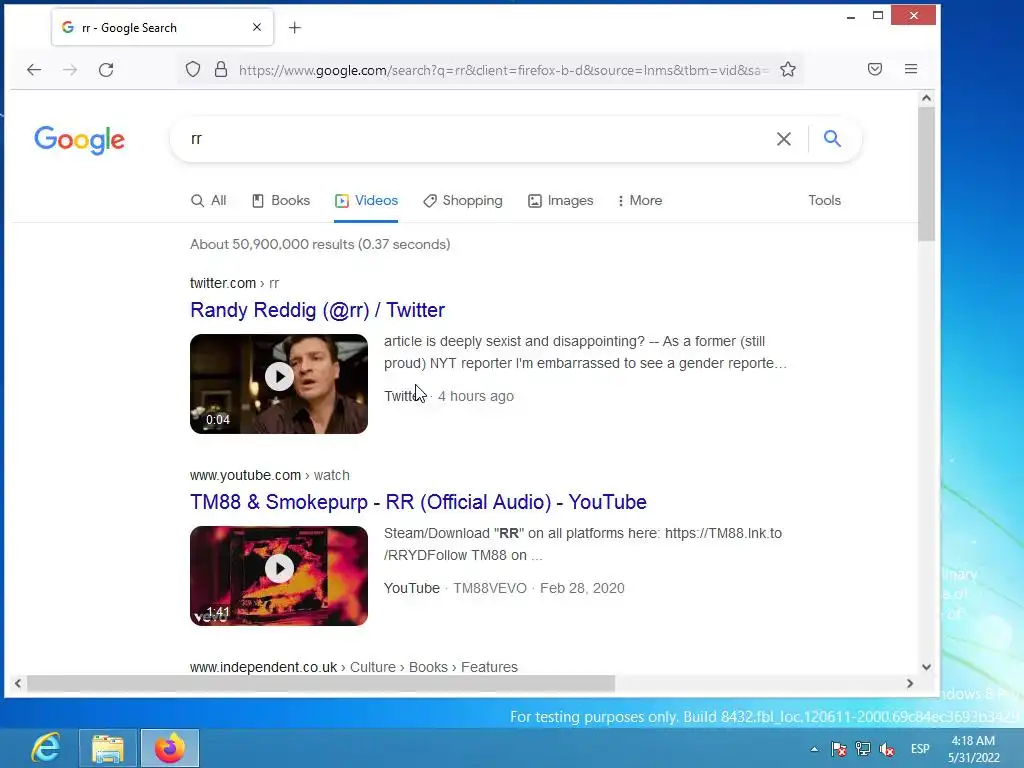The image size is (1024, 768).
Task: Click the blue magnifier search button
Action: (832, 138)
